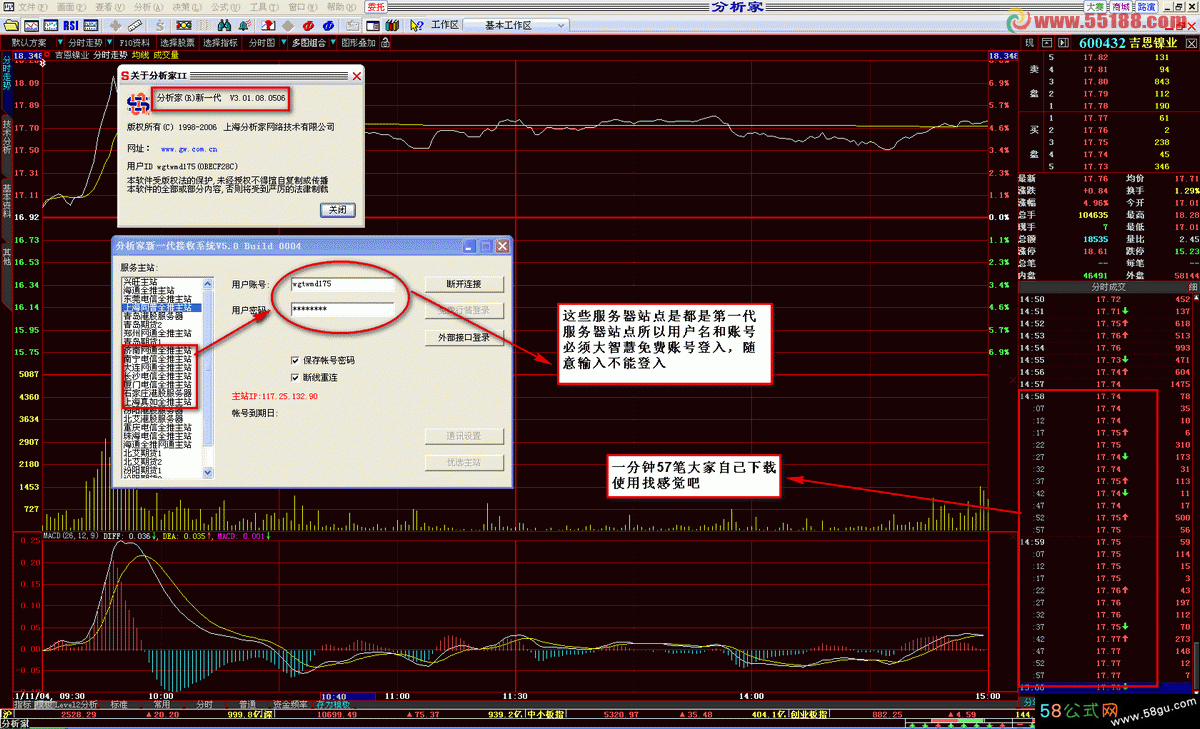Select 东莞电信全推主站 in server list
1200x729 pixels.
coord(157,298)
